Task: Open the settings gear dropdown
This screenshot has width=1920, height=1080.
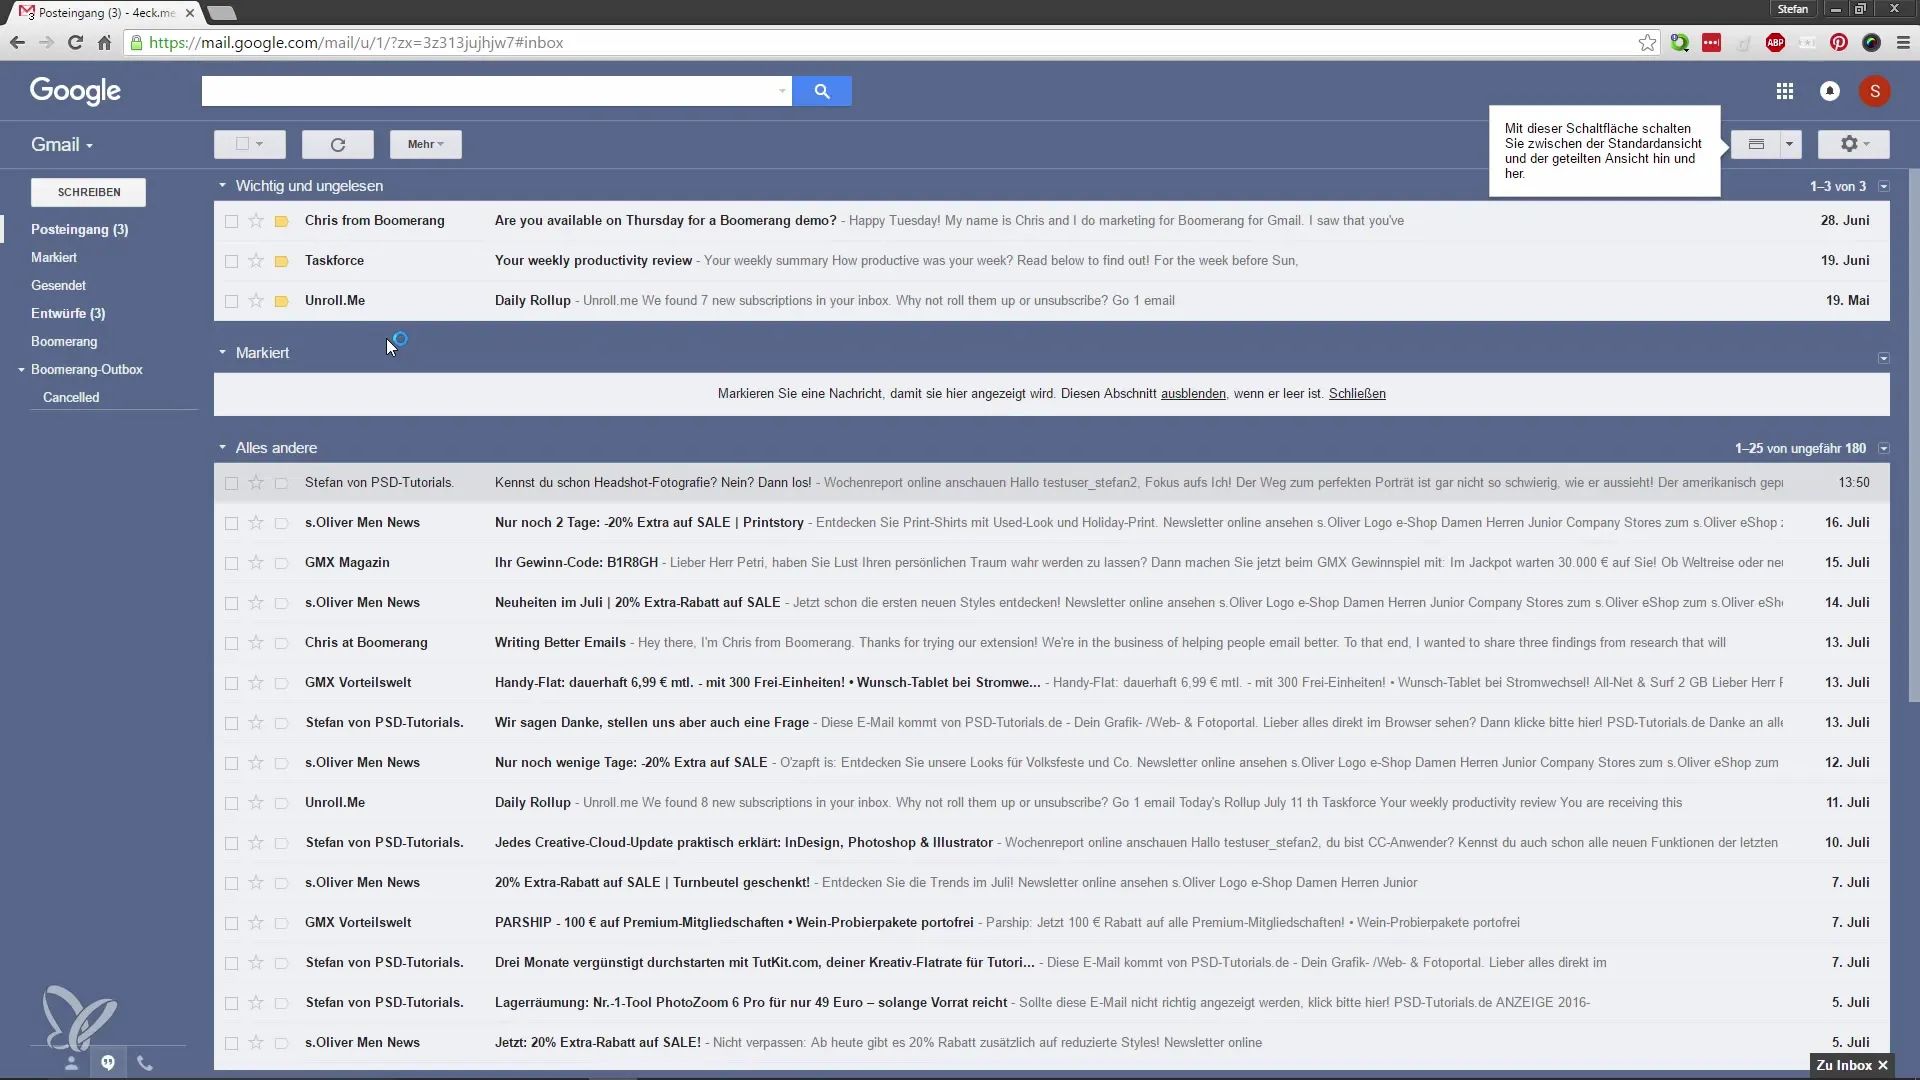Action: pyautogui.click(x=1853, y=144)
